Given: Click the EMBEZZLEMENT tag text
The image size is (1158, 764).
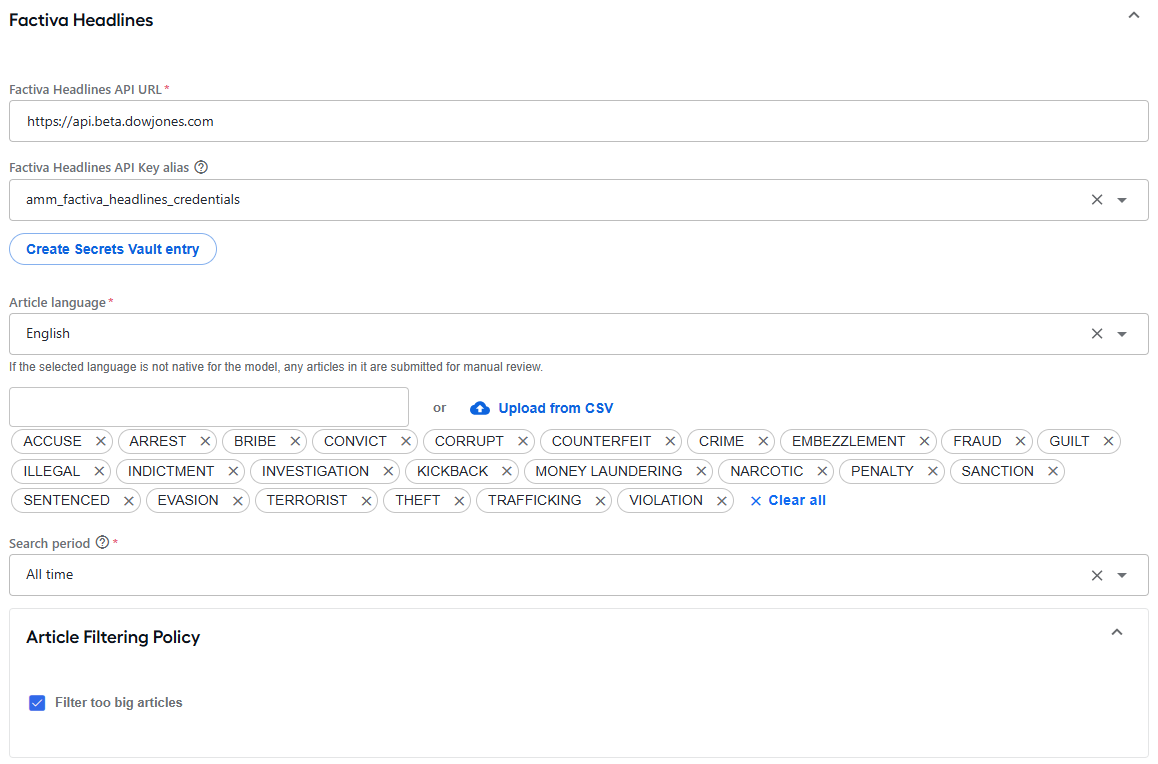Looking at the screenshot, I should [849, 441].
